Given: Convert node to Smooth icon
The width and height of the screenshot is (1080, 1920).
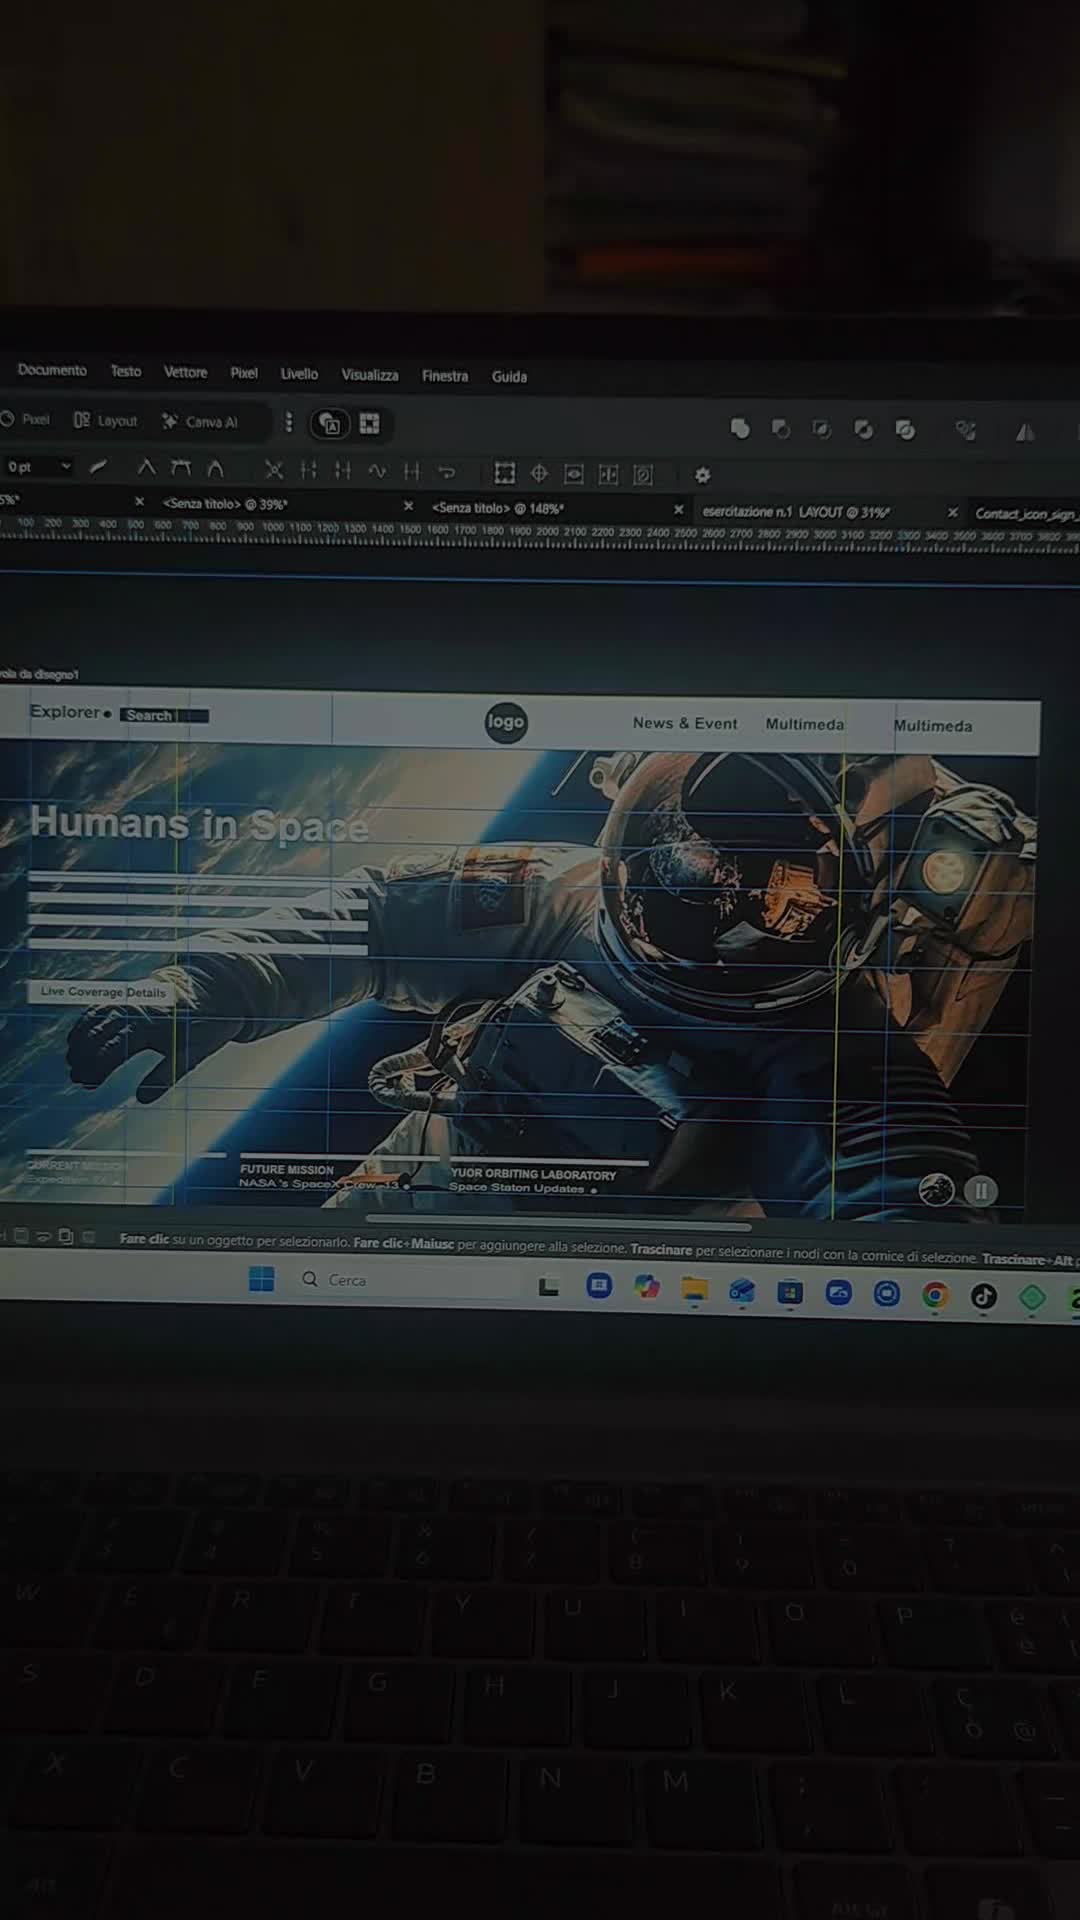Looking at the screenshot, I should [181, 467].
